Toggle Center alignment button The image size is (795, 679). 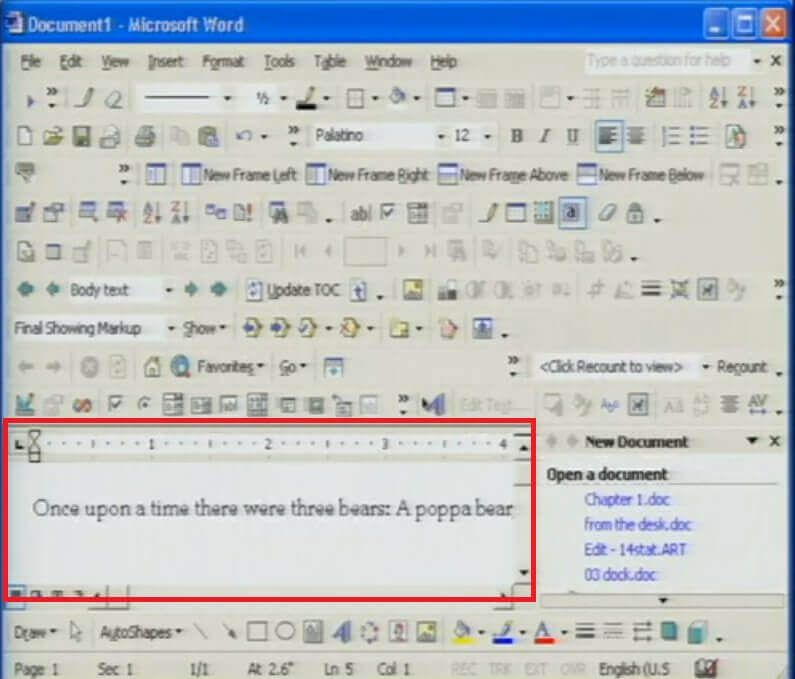click(635, 136)
